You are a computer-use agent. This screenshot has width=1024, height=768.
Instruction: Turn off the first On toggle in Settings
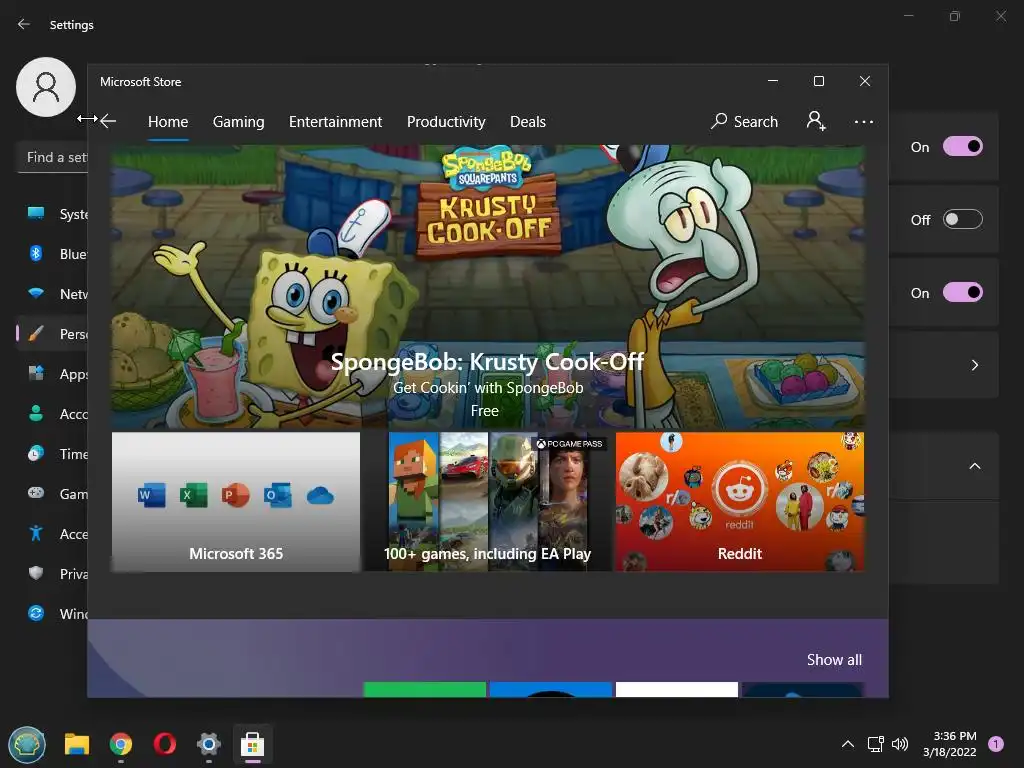pos(963,146)
